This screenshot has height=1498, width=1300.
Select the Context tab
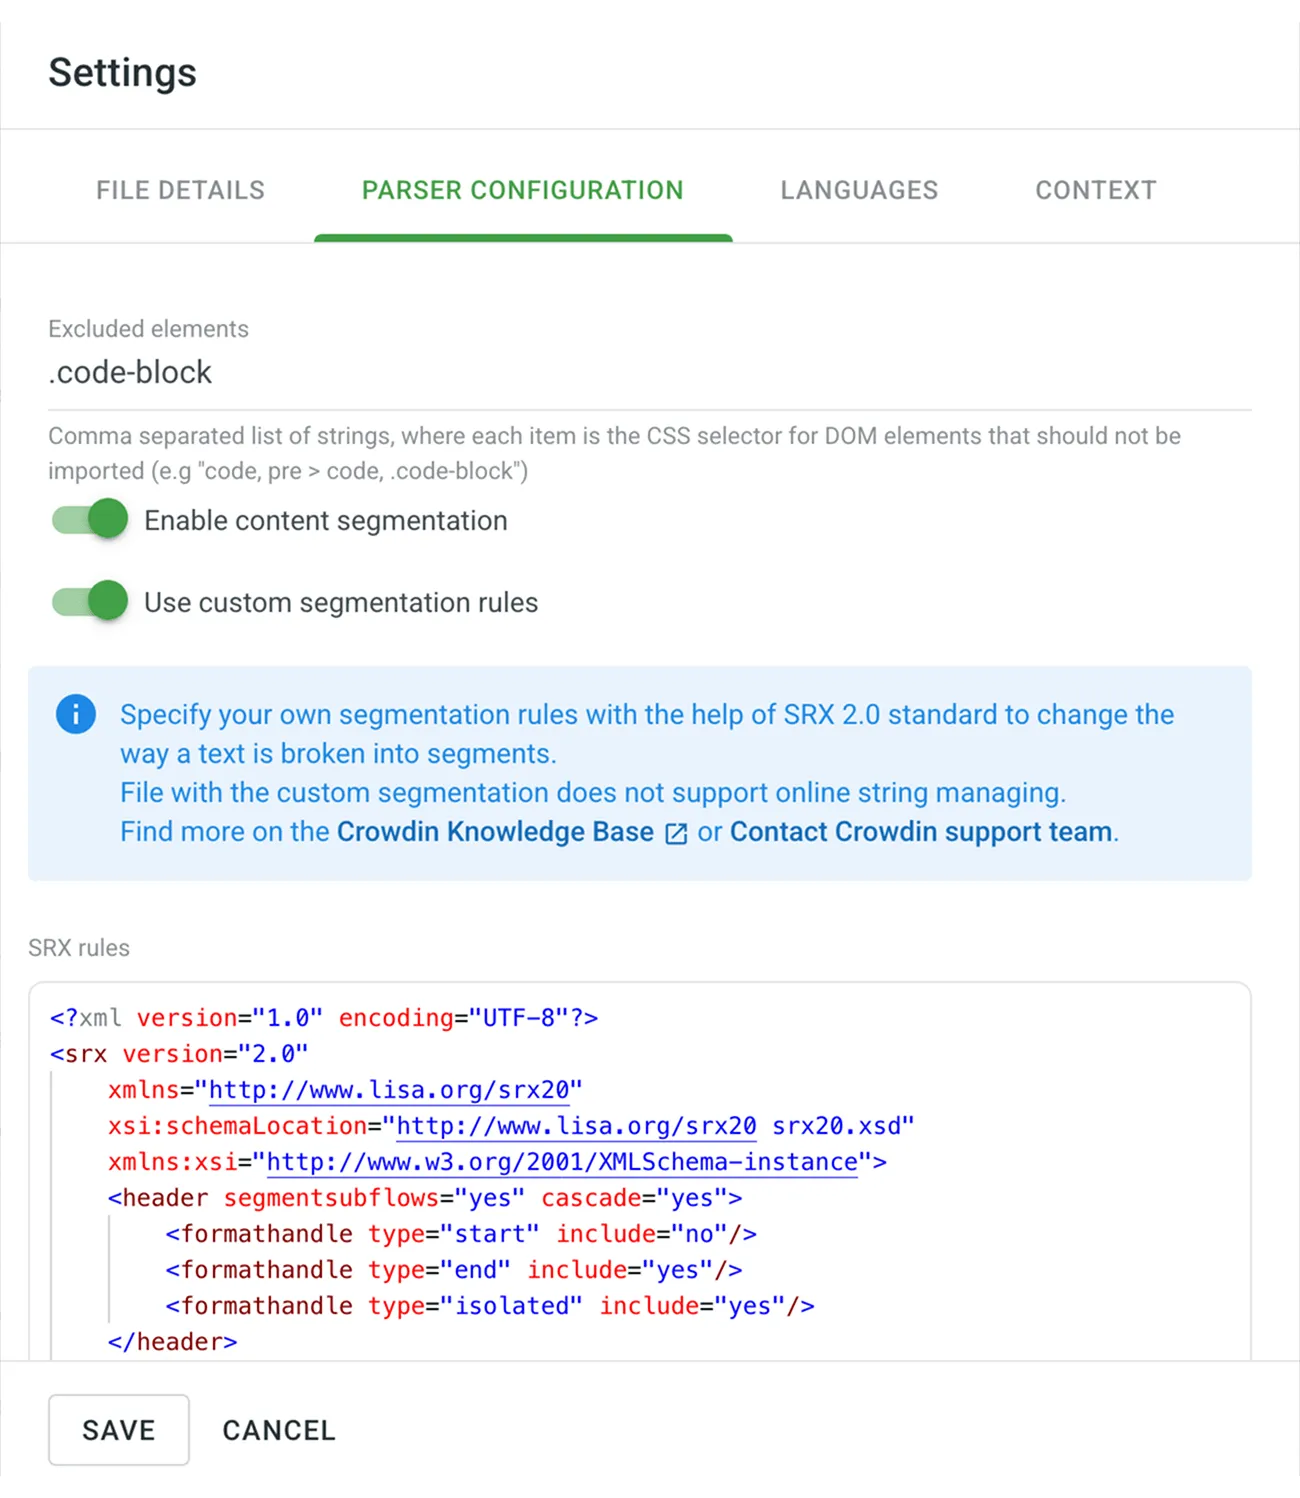click(1095, 190)
